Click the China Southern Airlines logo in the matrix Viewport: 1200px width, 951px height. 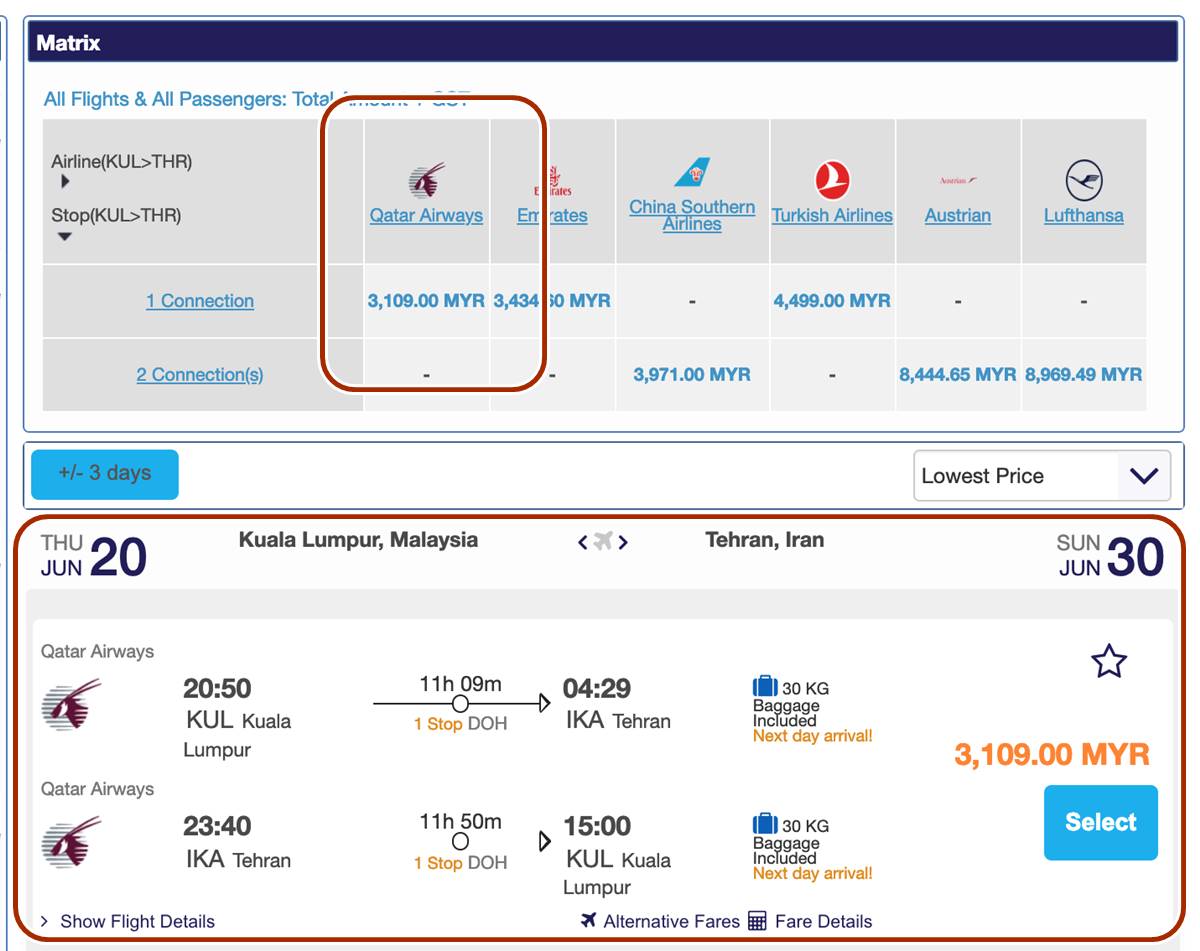coord(692,172)
